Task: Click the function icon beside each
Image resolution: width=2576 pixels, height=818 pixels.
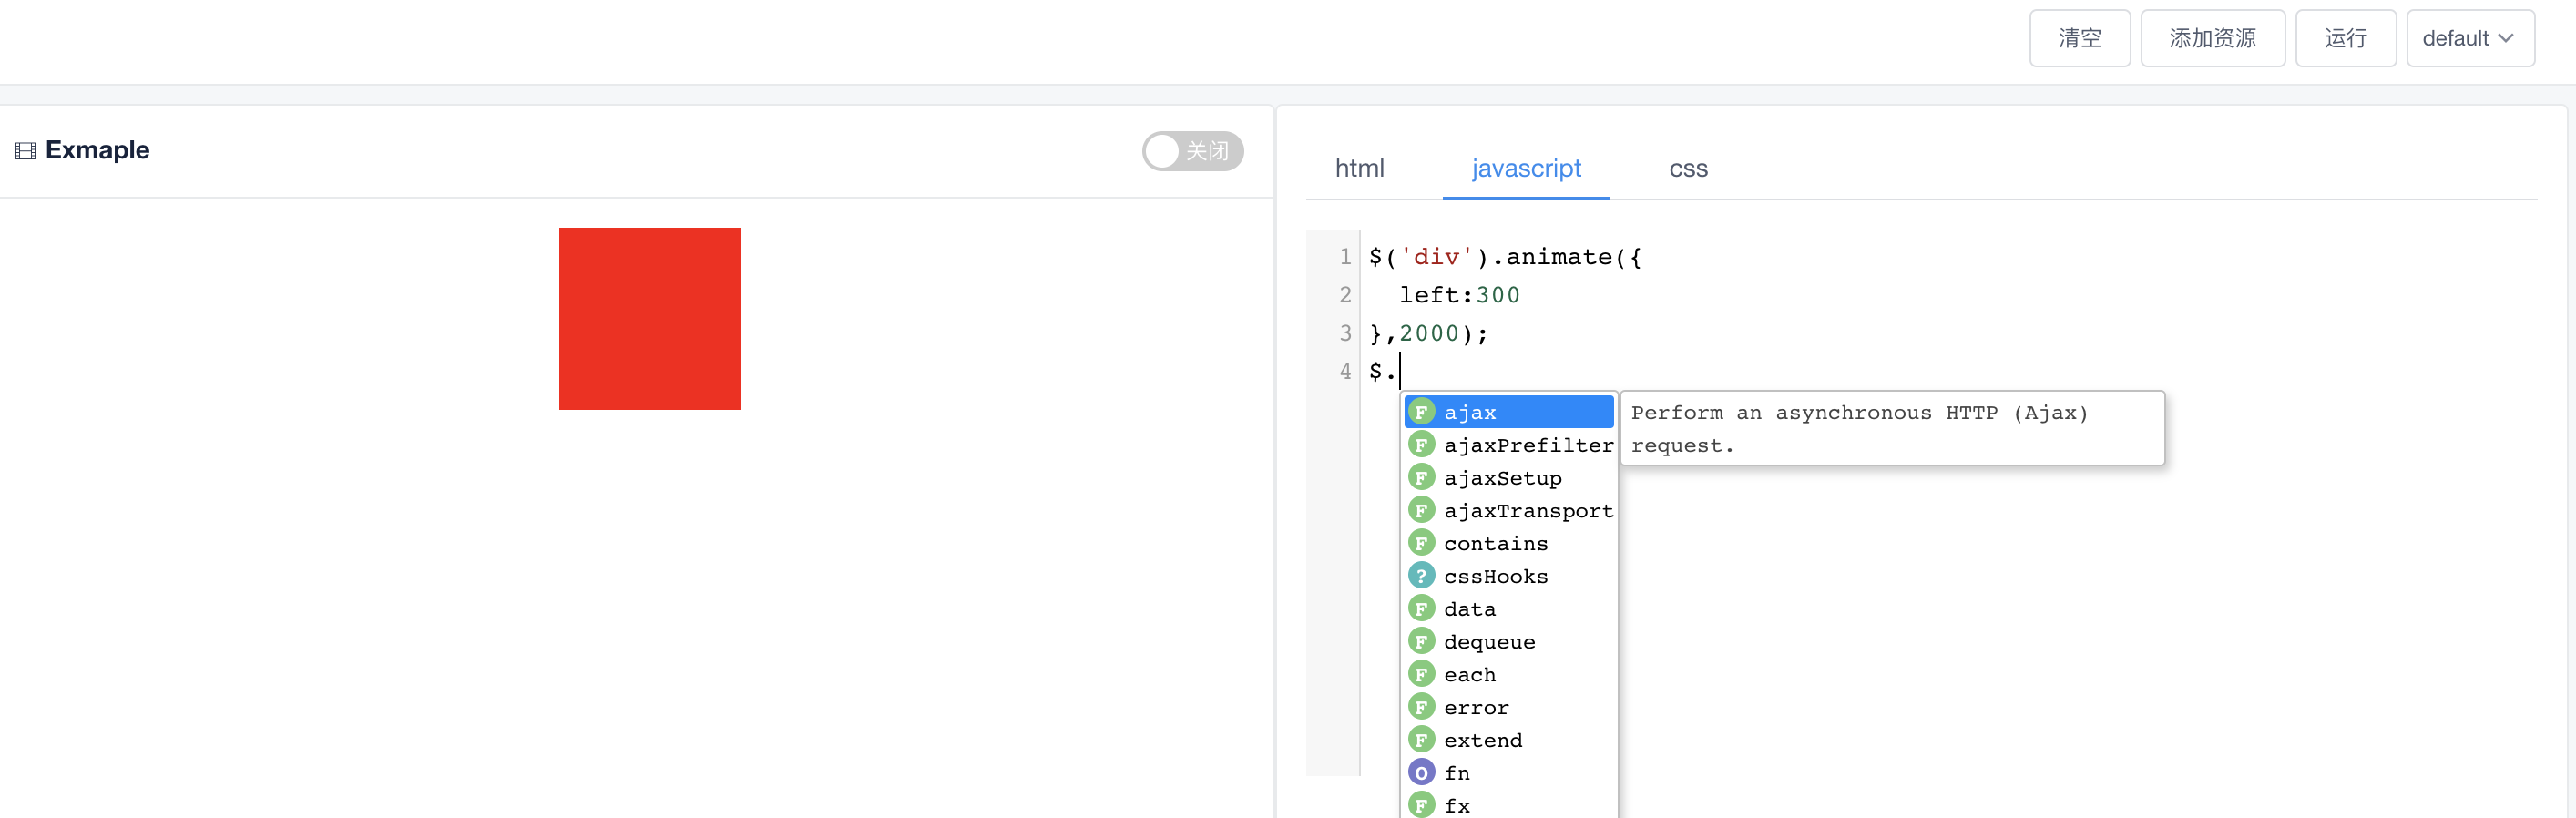Action: [x=1421, y=674]
